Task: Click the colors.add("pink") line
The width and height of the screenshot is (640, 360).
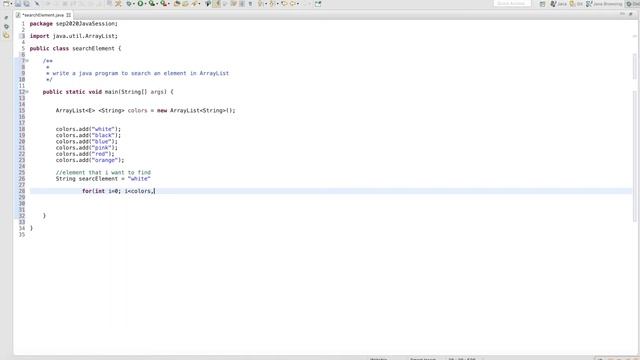Action: point(87,147)
